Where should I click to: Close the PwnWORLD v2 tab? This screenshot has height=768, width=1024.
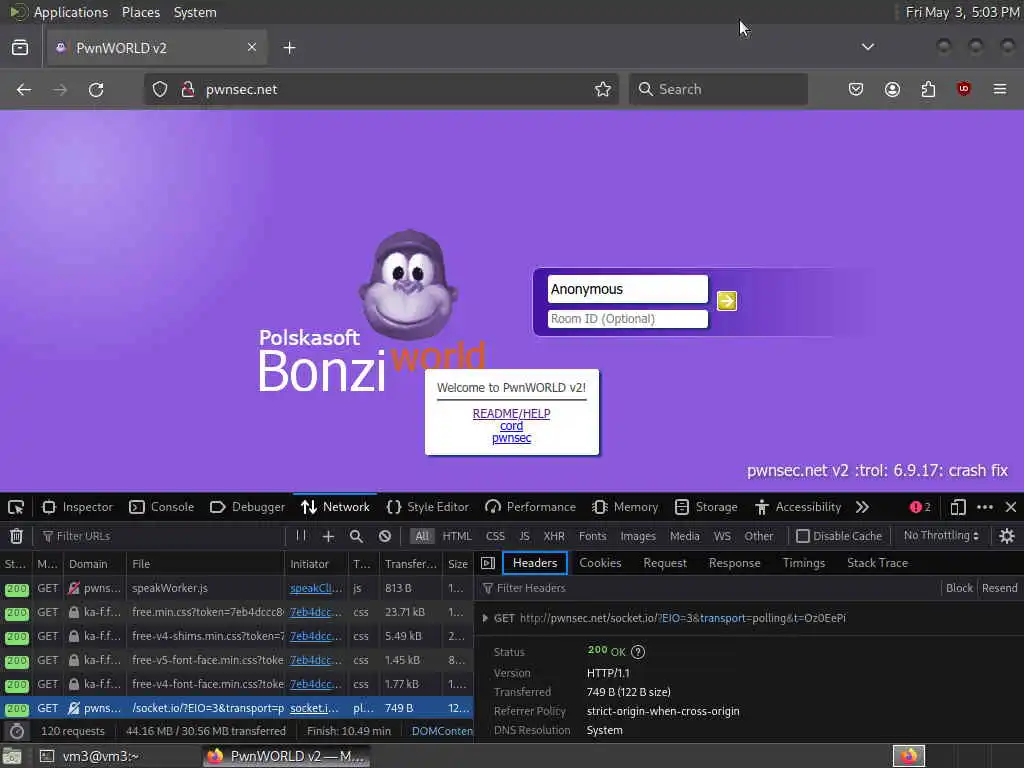pos(252,47)
